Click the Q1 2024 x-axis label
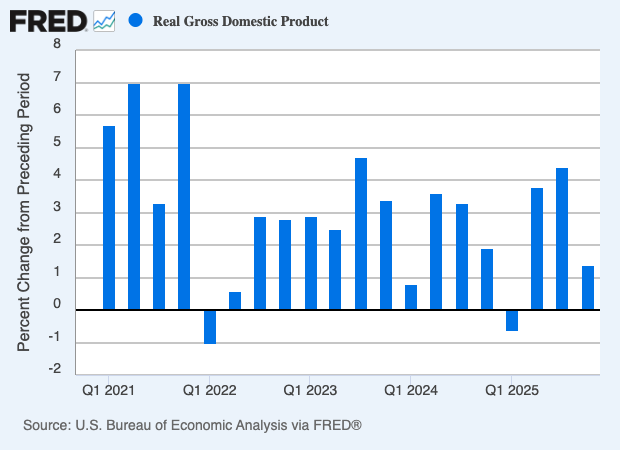This screenshot has height=450, width=620. point(411,388)
